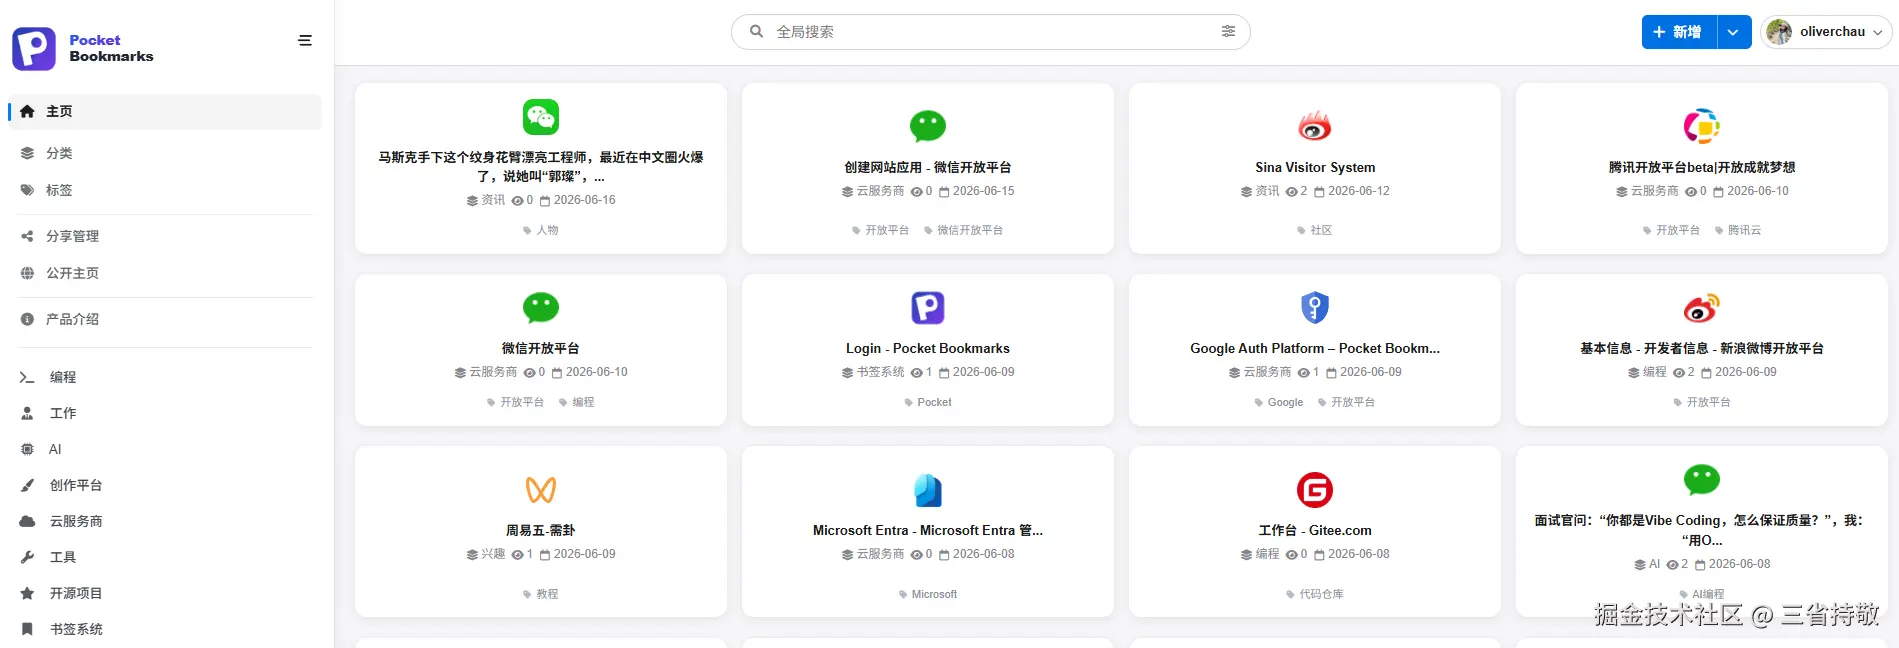The image size is (1899, 648).
Task: Open the icon on 创建网站应用 card
Action: click(928, 126)
